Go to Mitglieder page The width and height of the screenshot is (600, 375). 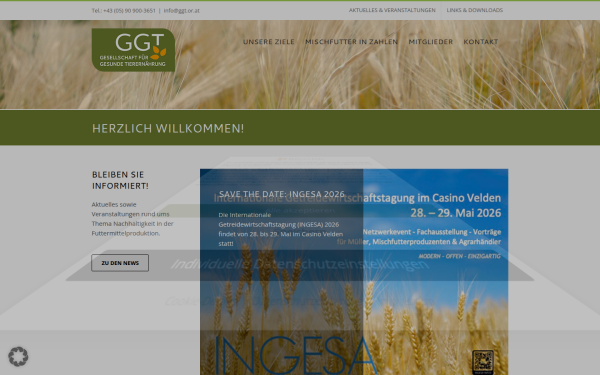430,42
